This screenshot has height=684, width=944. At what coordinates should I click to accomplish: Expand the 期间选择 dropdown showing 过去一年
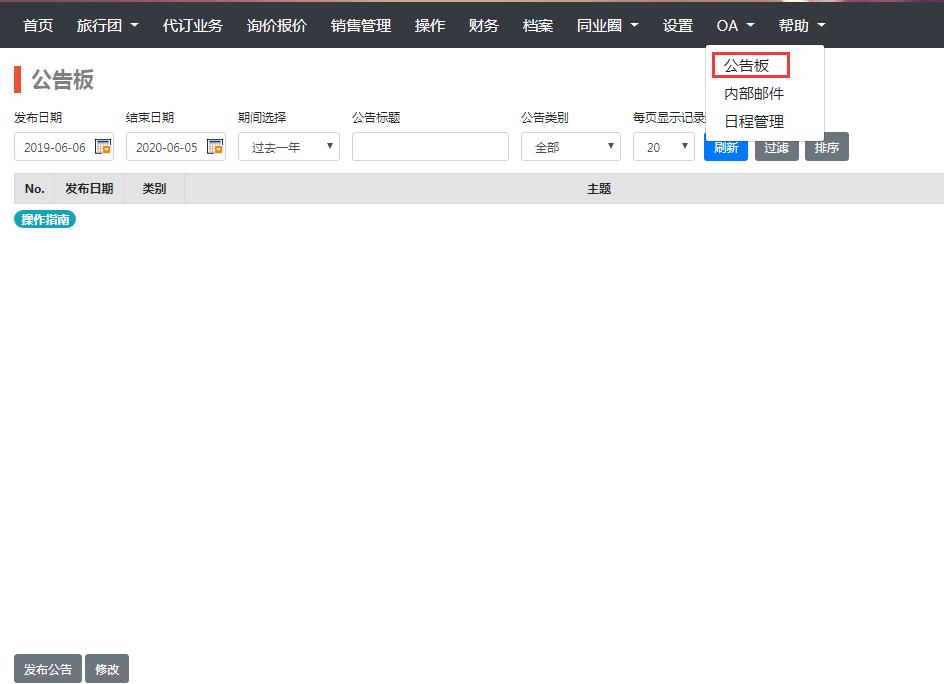click(x=289, y=147)
